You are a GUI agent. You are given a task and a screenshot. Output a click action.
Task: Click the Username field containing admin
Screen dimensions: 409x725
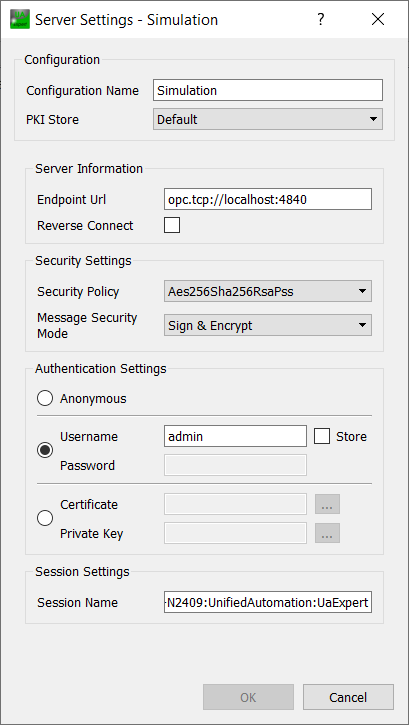[235, 436]
